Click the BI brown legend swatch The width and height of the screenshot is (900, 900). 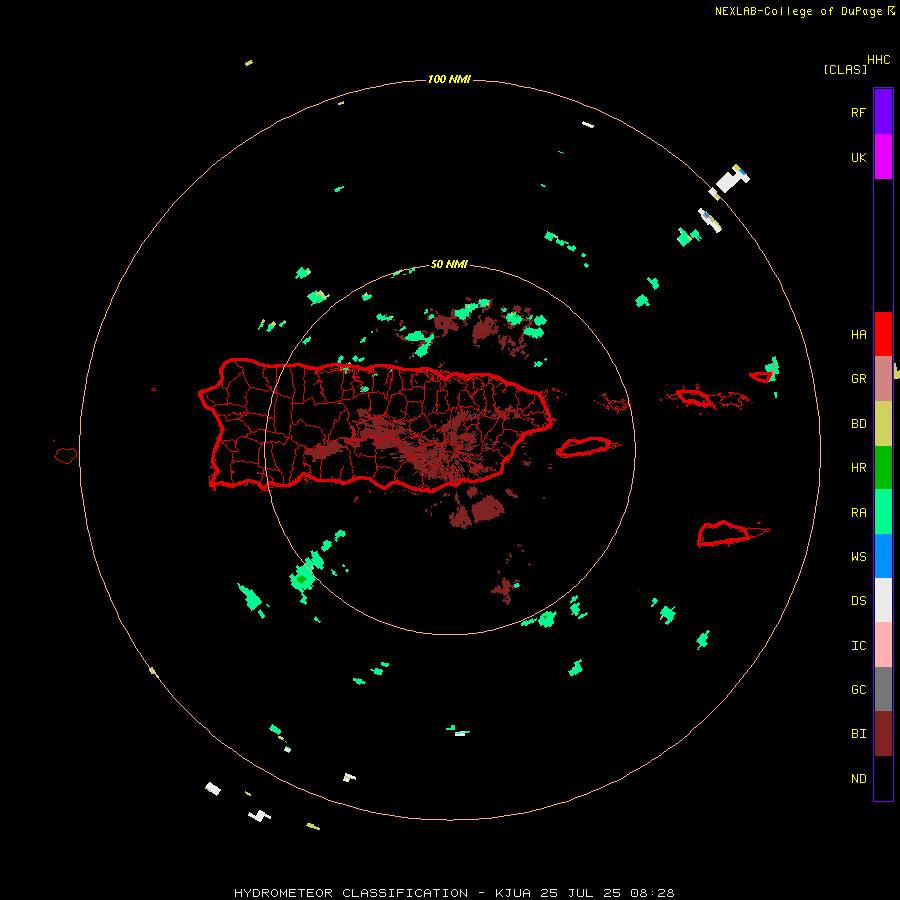coord(883,734)
